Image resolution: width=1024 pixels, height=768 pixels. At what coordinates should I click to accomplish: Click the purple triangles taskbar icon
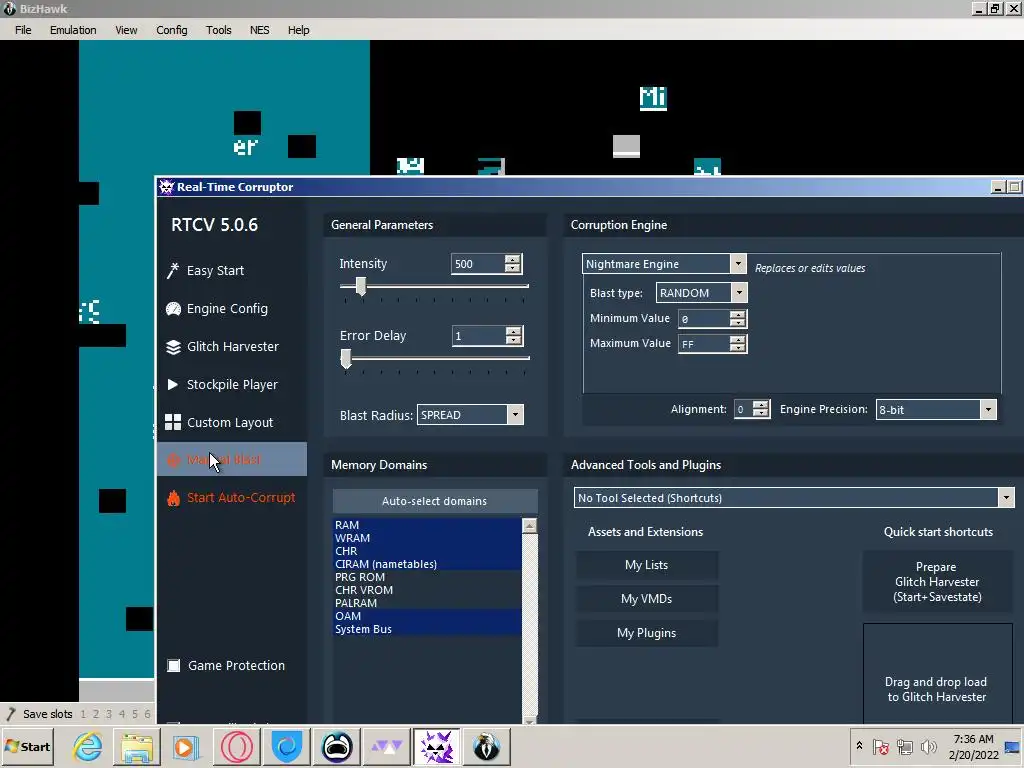pos(386,746)
